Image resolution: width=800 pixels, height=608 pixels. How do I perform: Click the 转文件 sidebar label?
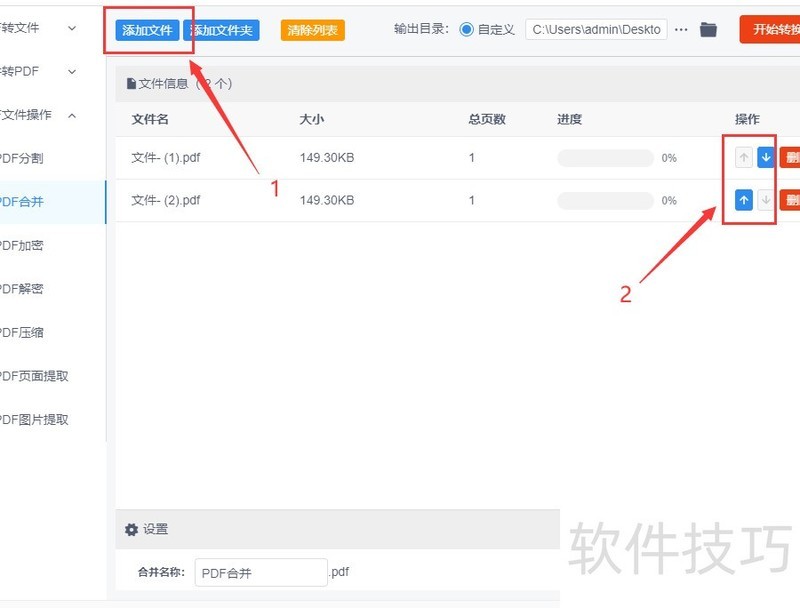tap(19, 28)
